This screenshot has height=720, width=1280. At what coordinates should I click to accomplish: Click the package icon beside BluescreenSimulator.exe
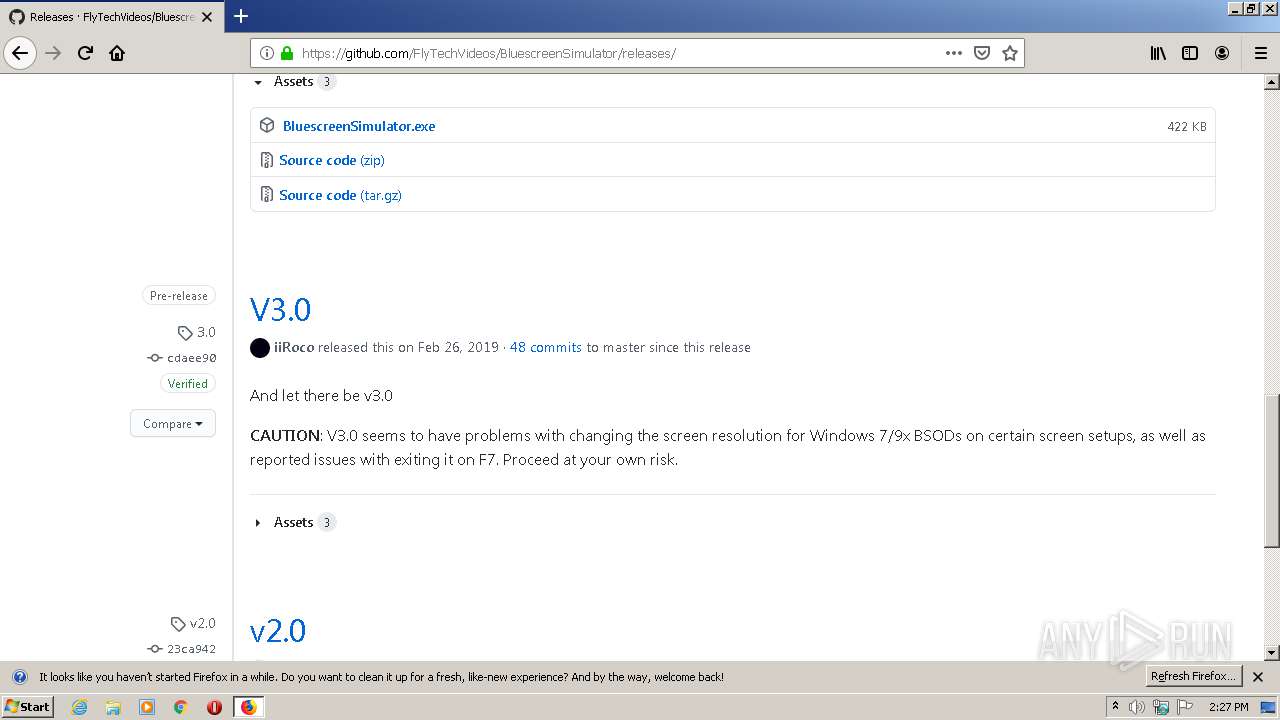267,125
